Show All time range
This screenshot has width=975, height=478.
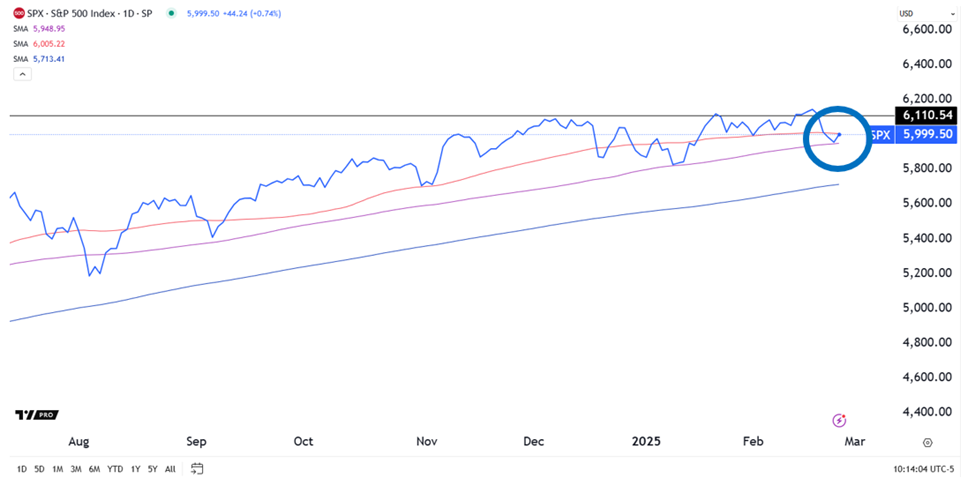tap(170, 468)
